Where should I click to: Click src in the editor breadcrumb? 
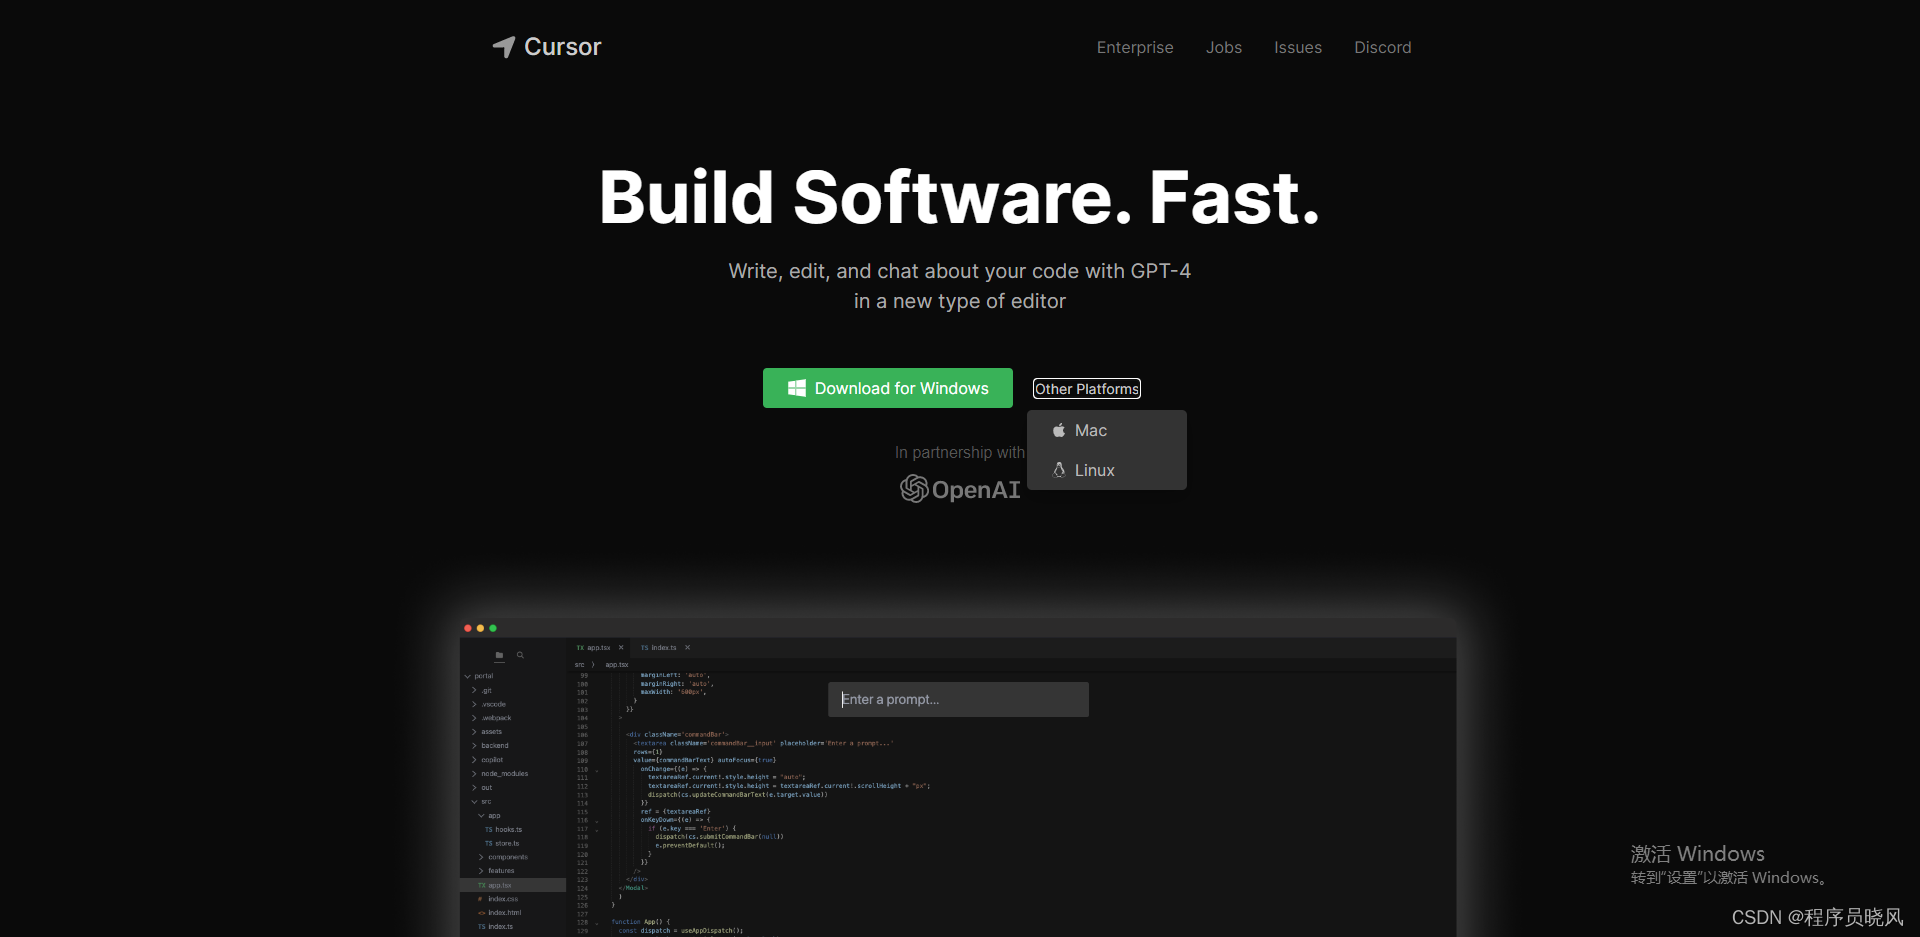579,665
